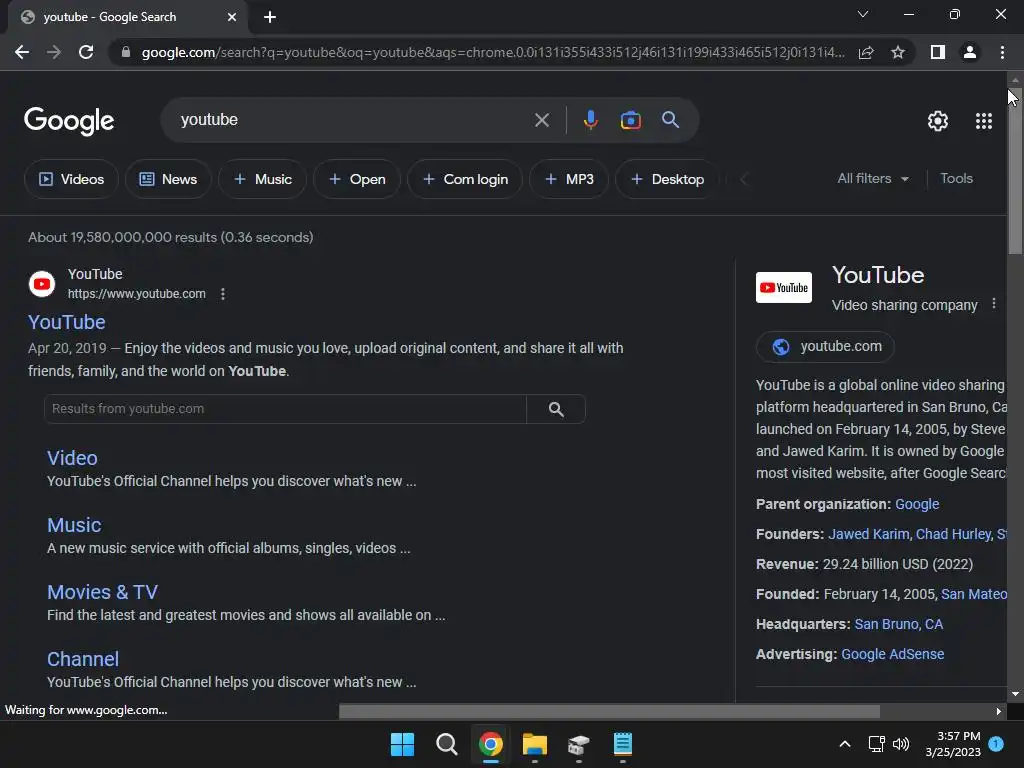This screenshot has height=768, width=1024.
Task: Search by image with the camera icon
Action: point(630,120)
